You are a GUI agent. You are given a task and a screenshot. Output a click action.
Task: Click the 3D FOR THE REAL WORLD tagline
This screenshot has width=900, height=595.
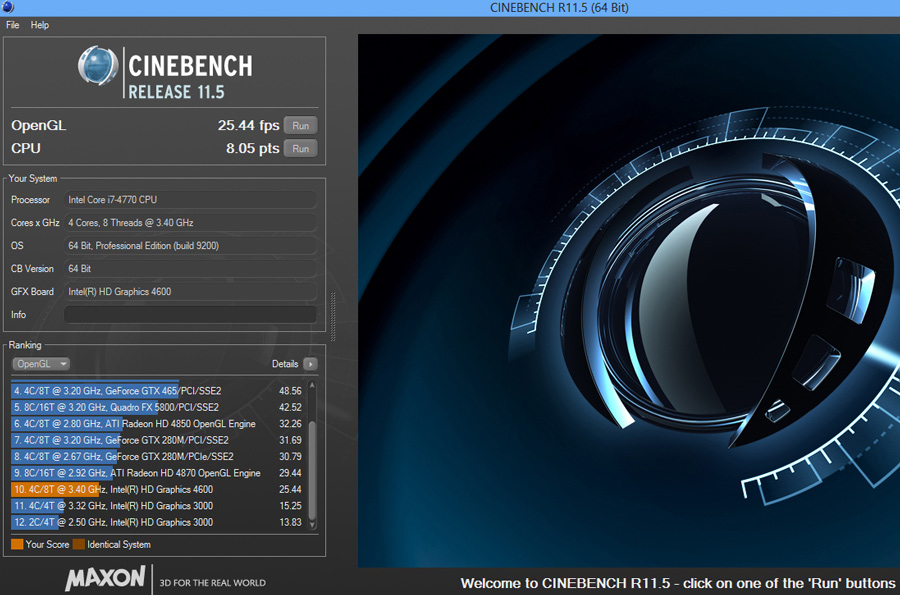click(212, 583)
